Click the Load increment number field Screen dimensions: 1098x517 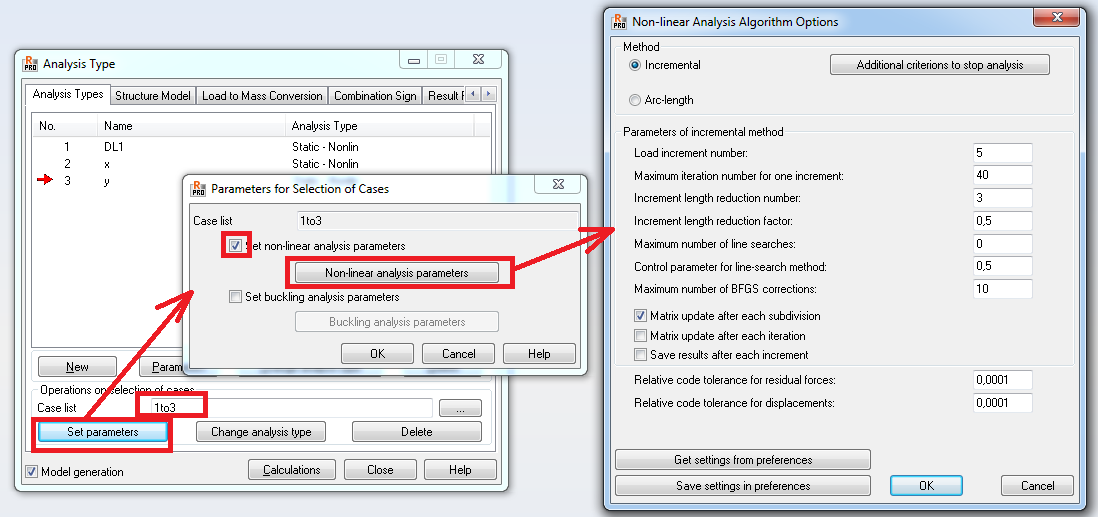point(1003,153)
